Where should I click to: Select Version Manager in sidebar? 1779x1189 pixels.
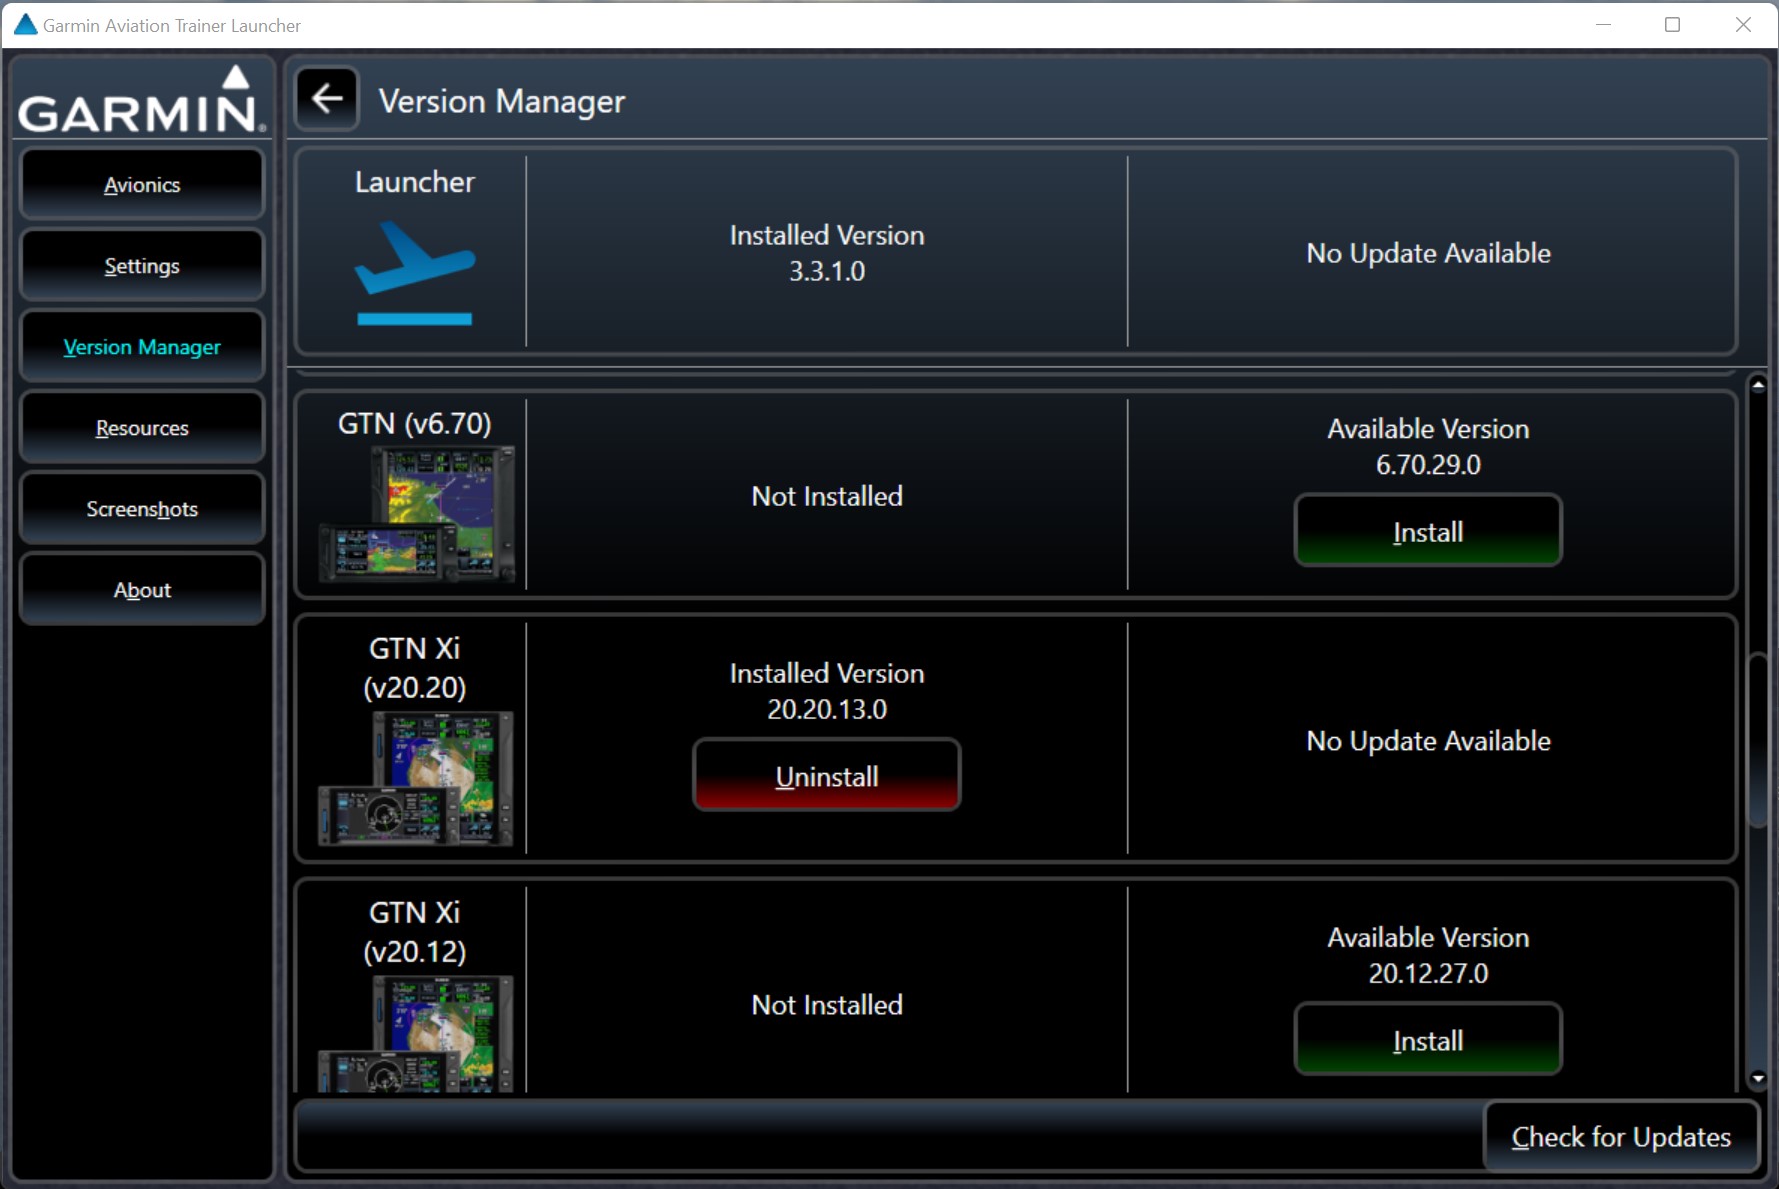click(x=142, y=347)
